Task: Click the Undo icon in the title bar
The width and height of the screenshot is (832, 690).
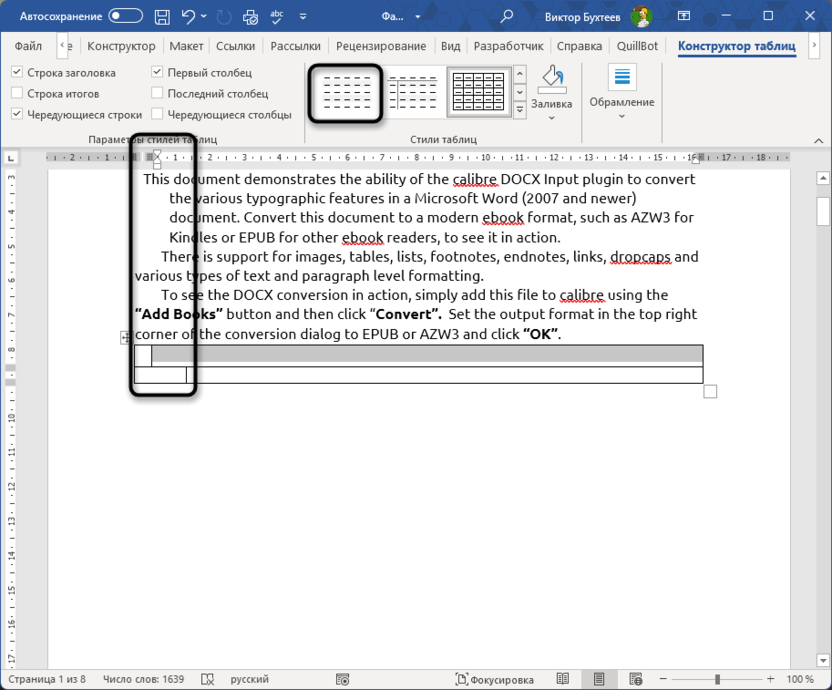Action: (x=188, y=16)
